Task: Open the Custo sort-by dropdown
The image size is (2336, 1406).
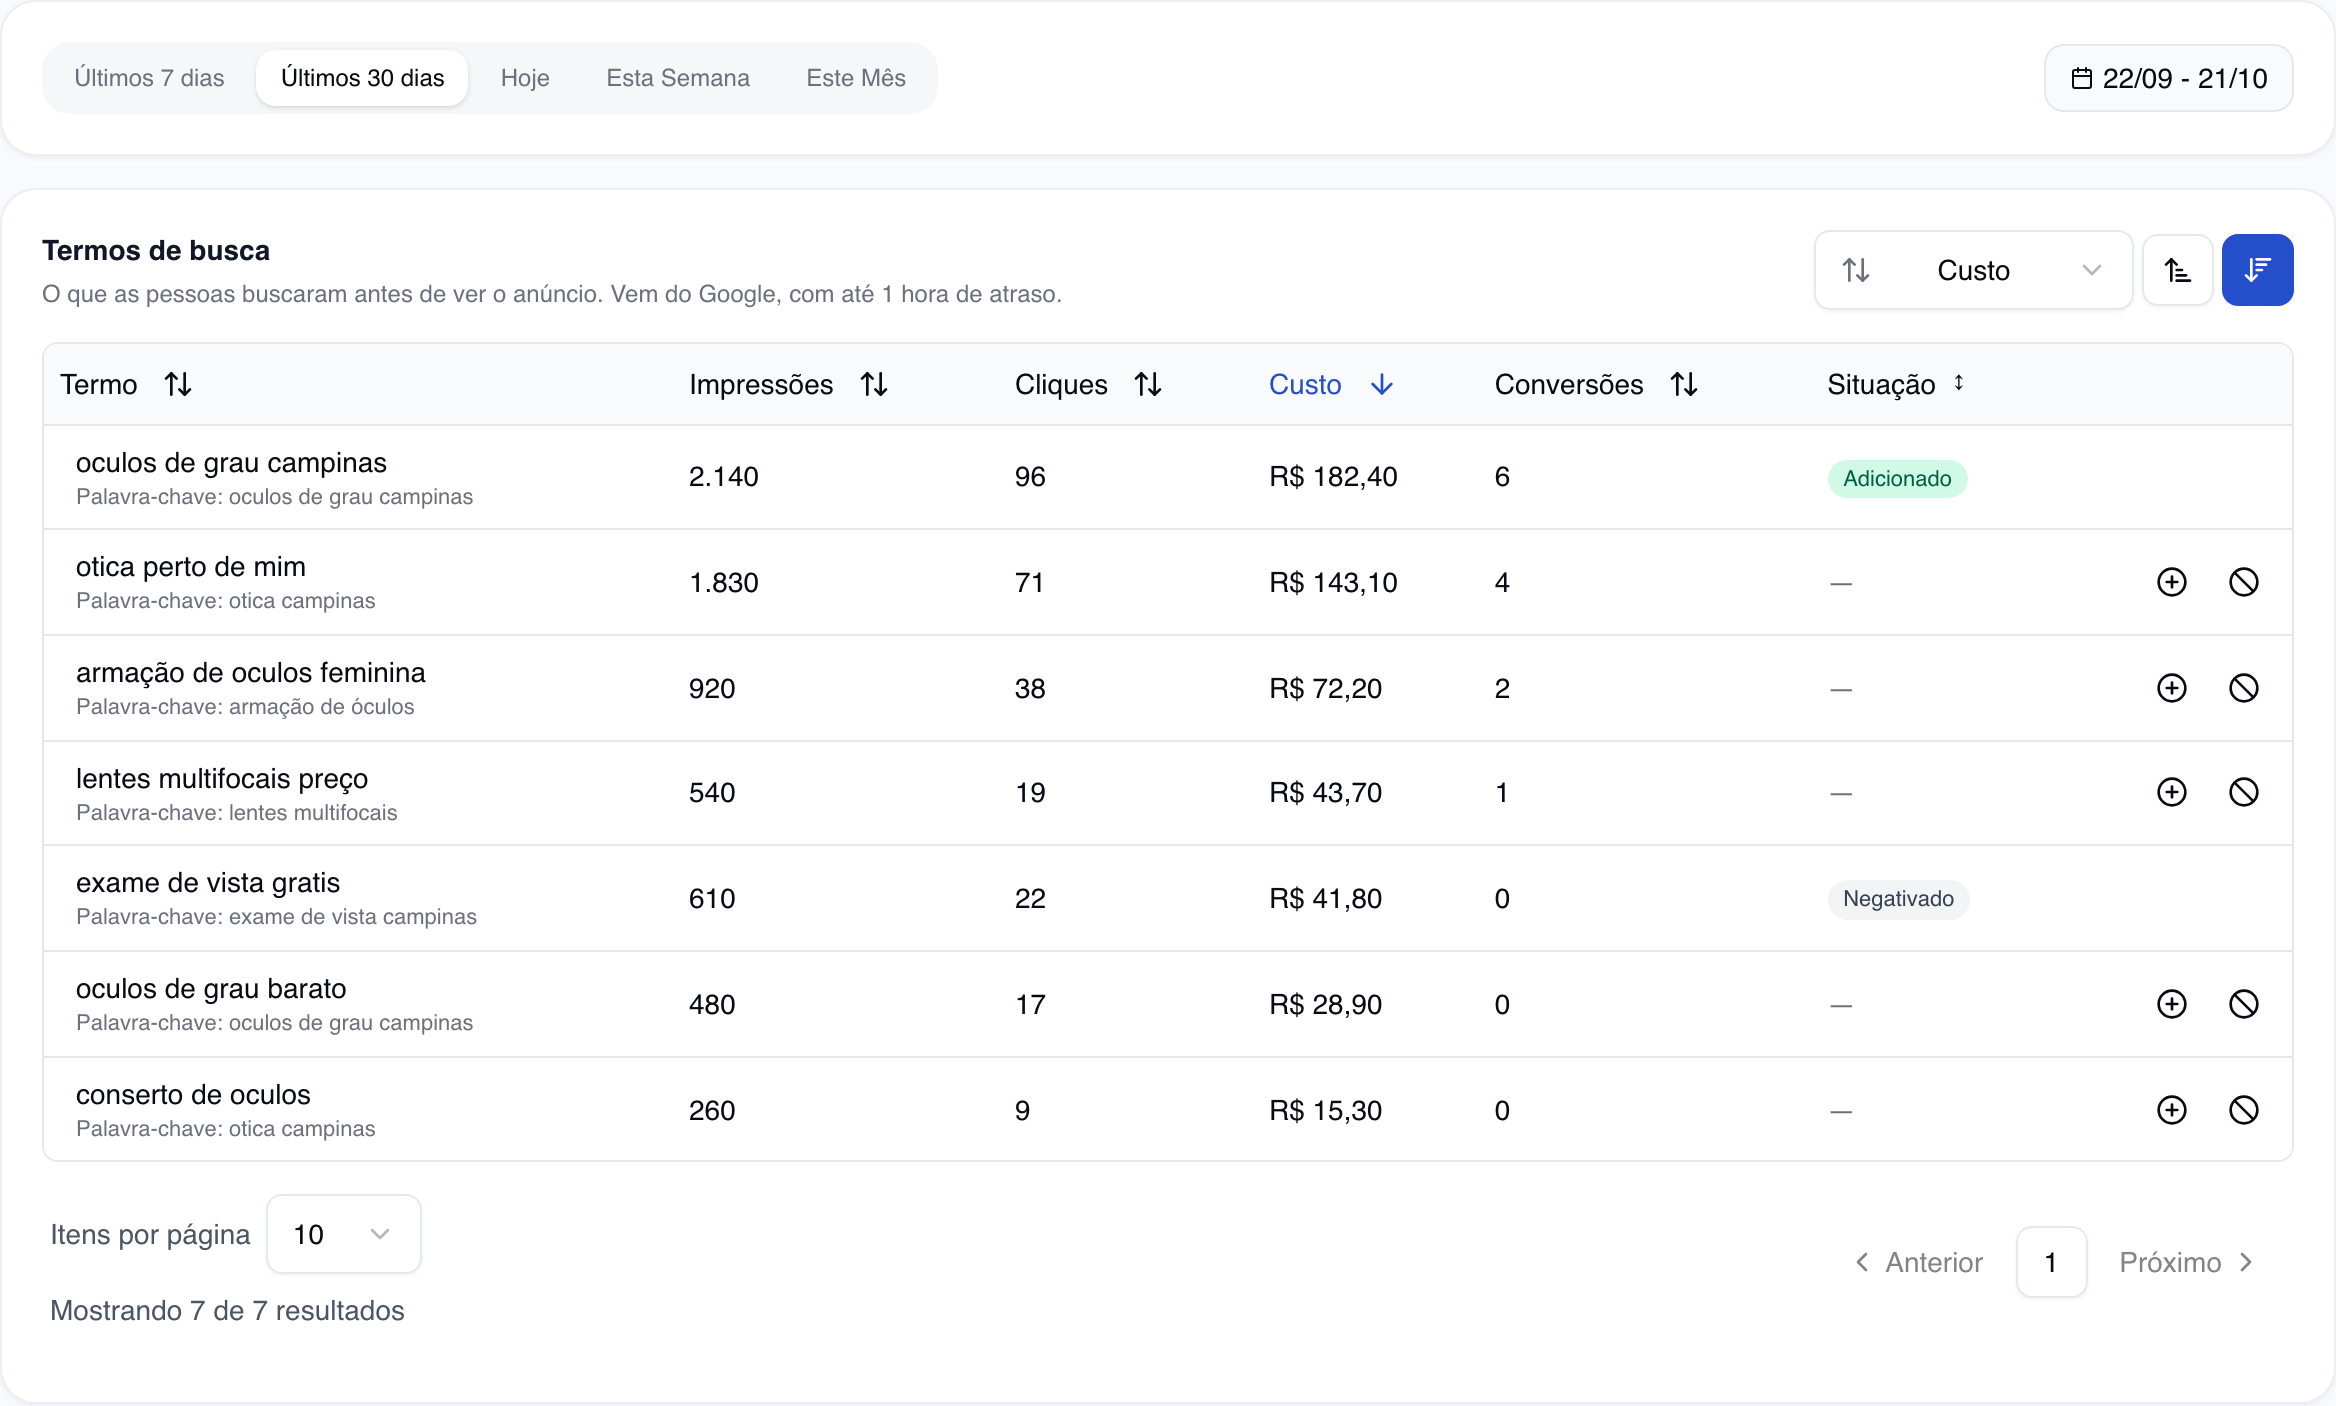Action: pyautogui.click(x=1973, y=270)
